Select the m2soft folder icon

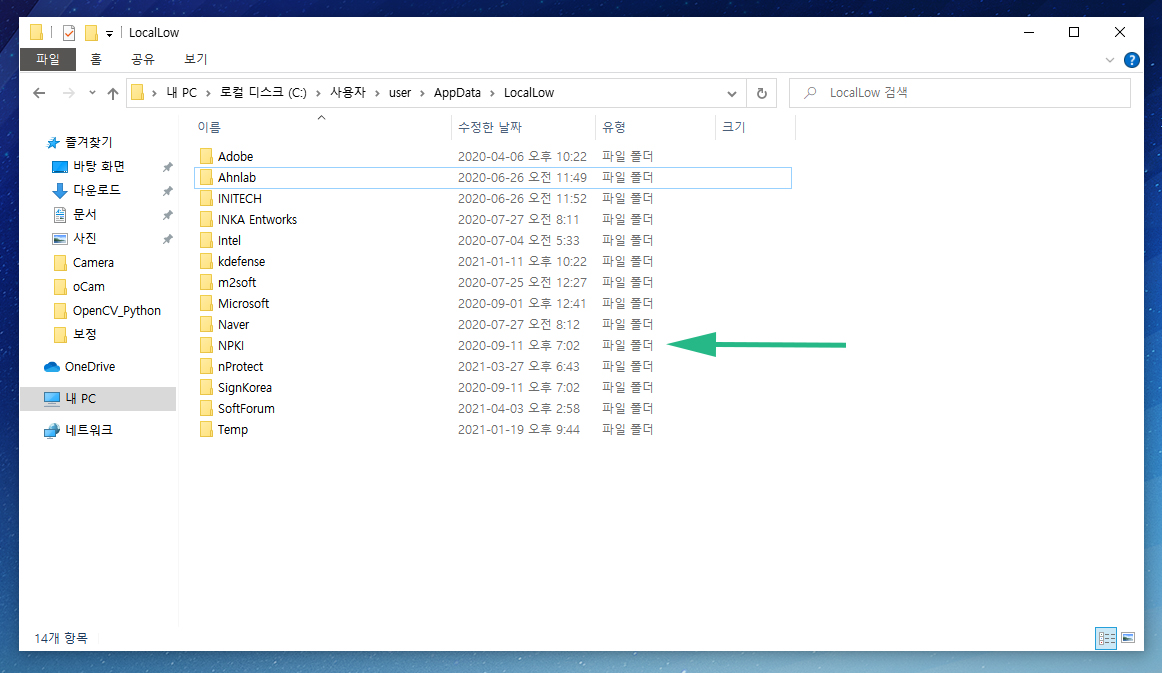tap(206, 282)
